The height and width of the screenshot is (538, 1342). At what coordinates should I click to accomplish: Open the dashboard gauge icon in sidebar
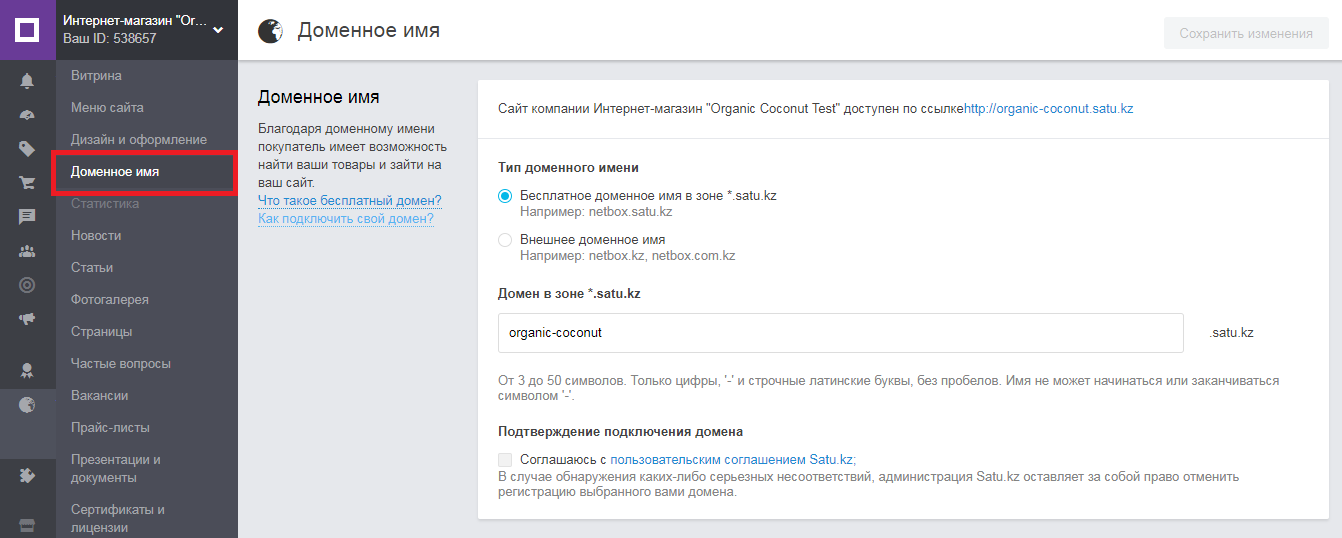[27, 115]
